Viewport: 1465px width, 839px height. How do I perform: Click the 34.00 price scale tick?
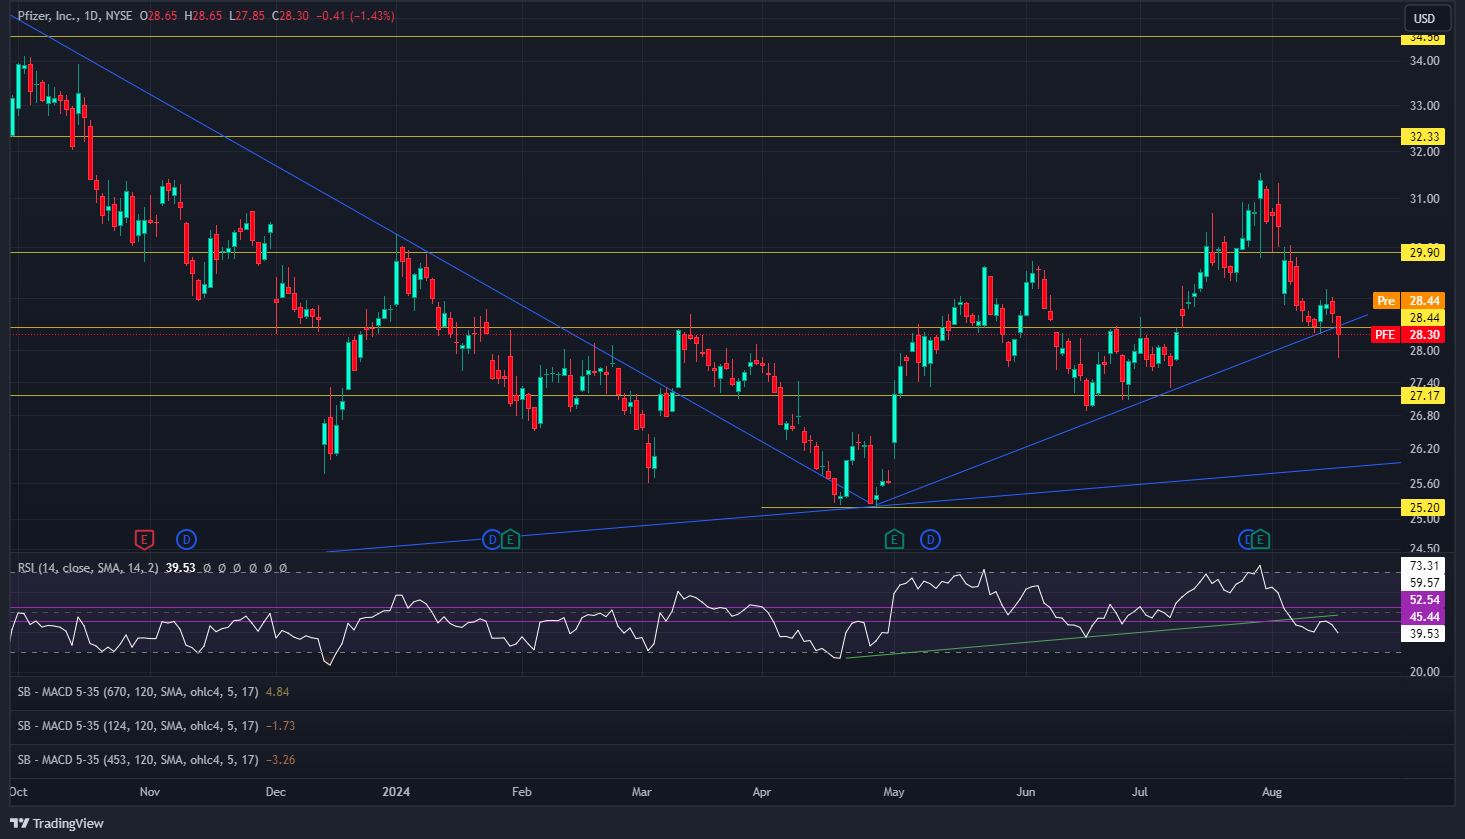click(1424, 61)
